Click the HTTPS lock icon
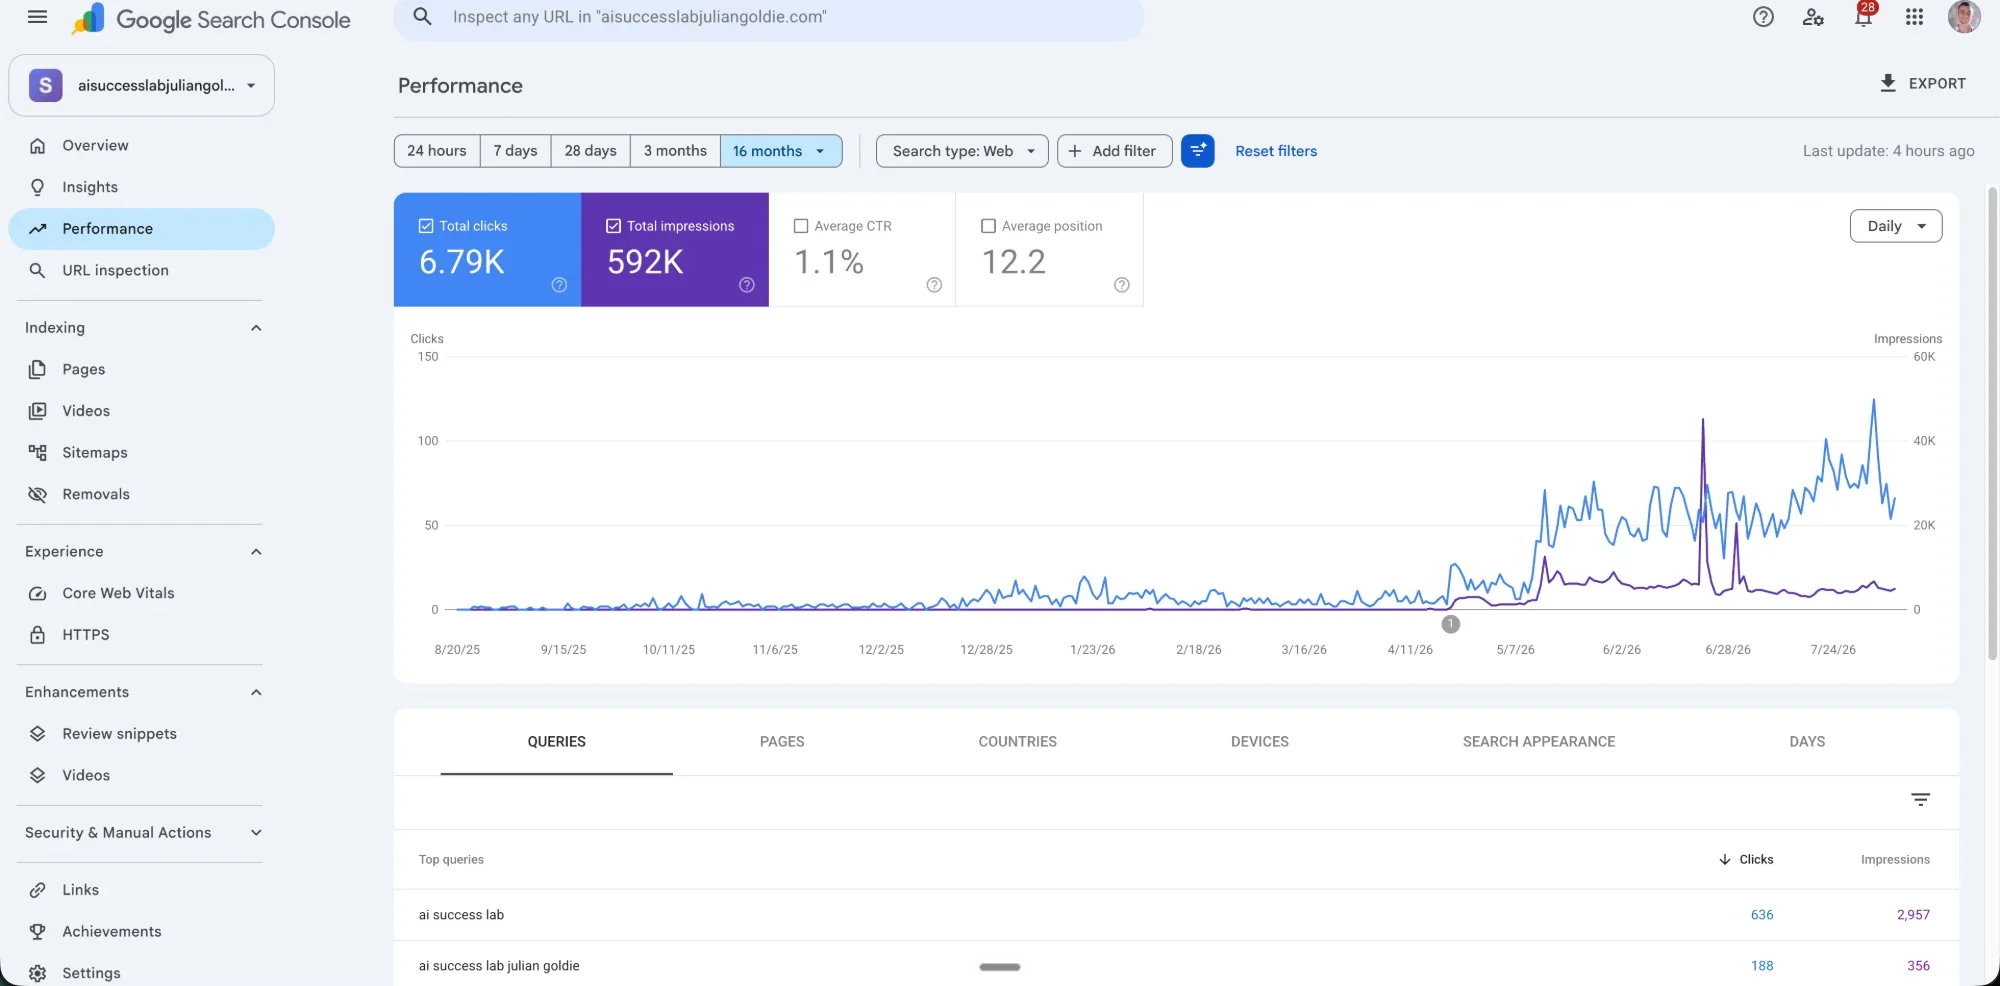 click(37, 635)
